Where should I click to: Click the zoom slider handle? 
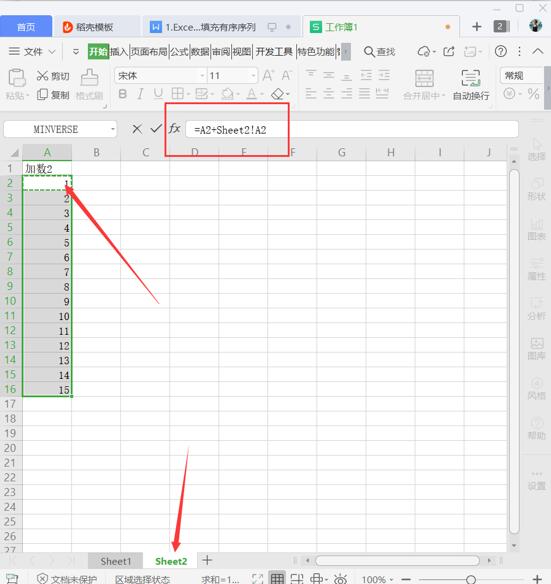click(x=471, y=579)
